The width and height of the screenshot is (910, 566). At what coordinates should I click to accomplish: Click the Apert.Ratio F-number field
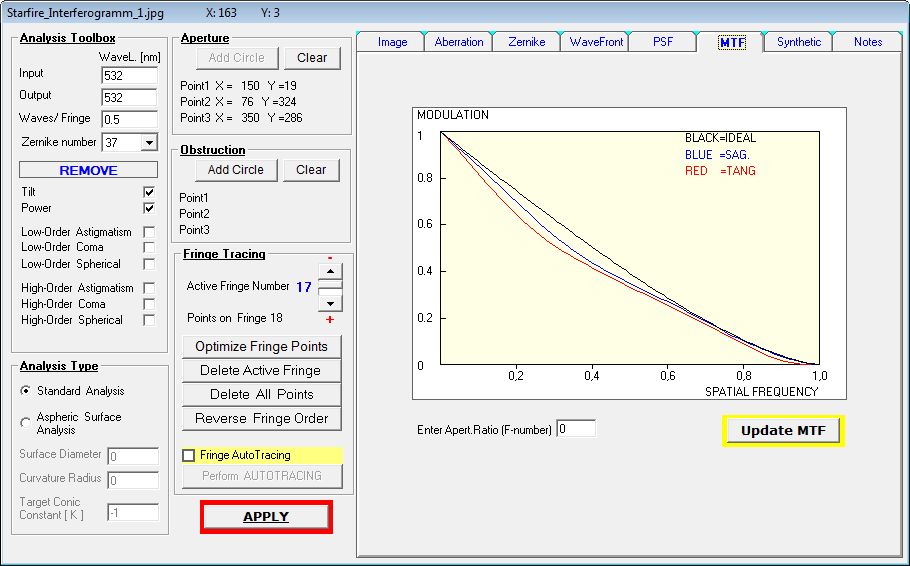click(576, 429)
